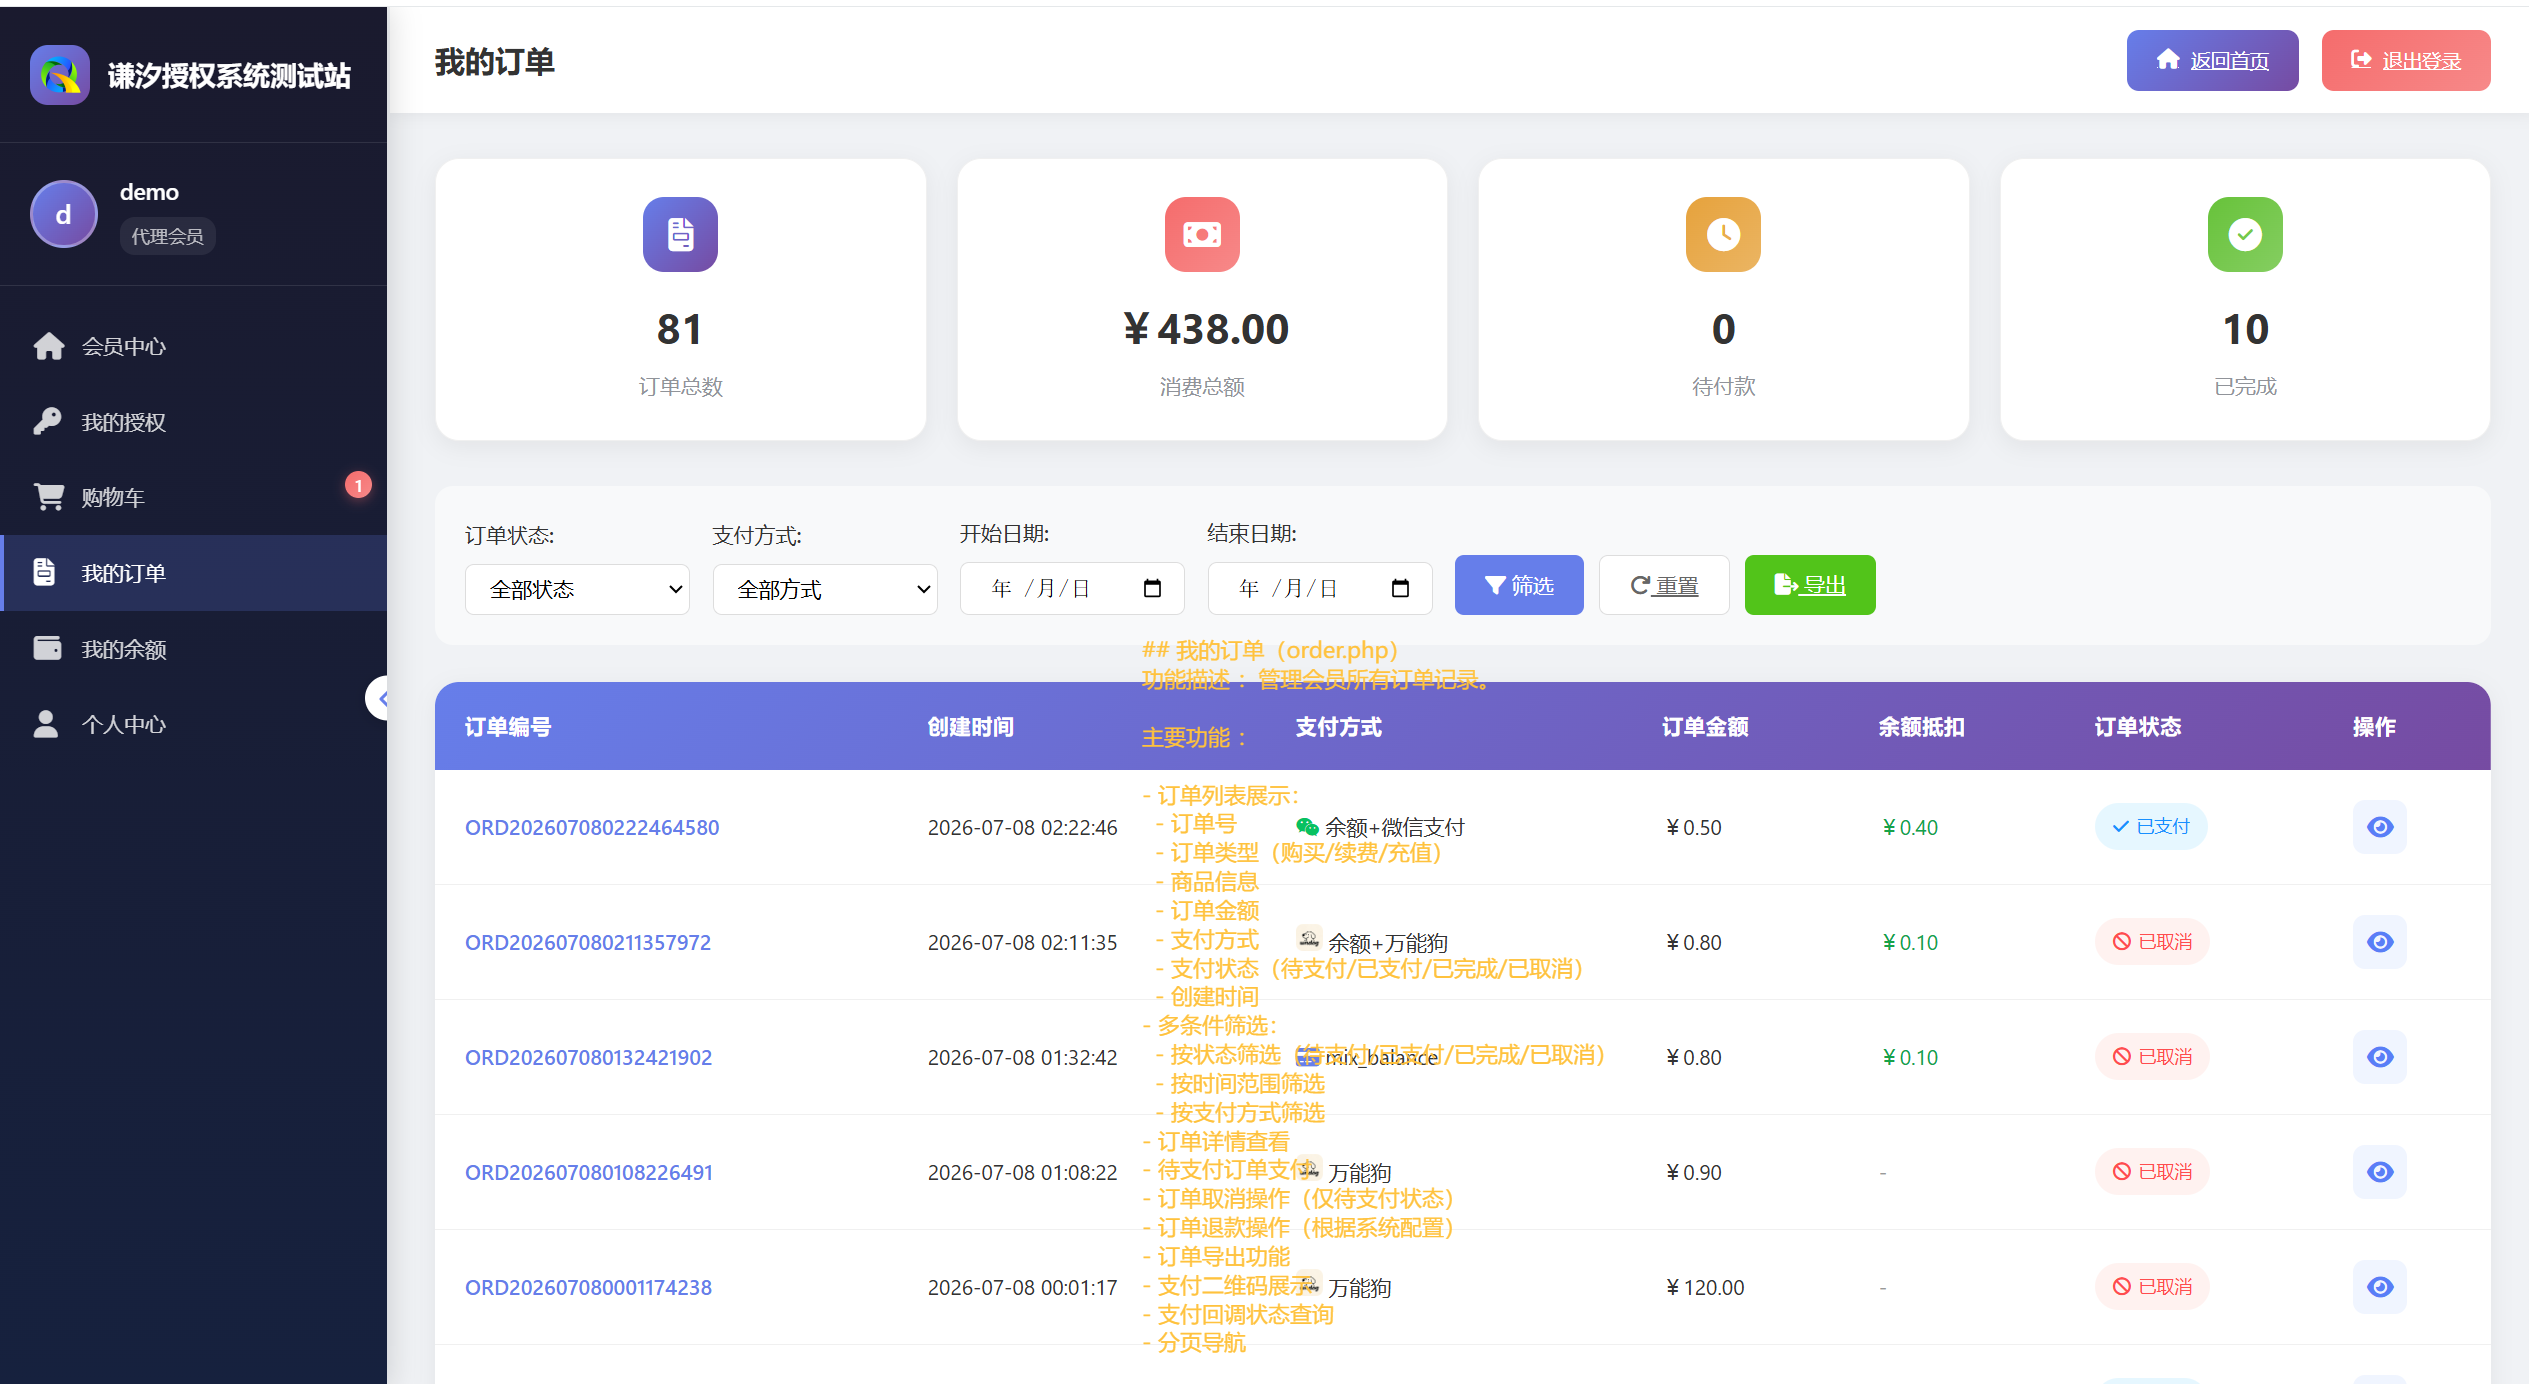Click timestamp 2026-07-08 02:22:46
This screenshot has width=2529, height=1384.
coord(1022,828)
